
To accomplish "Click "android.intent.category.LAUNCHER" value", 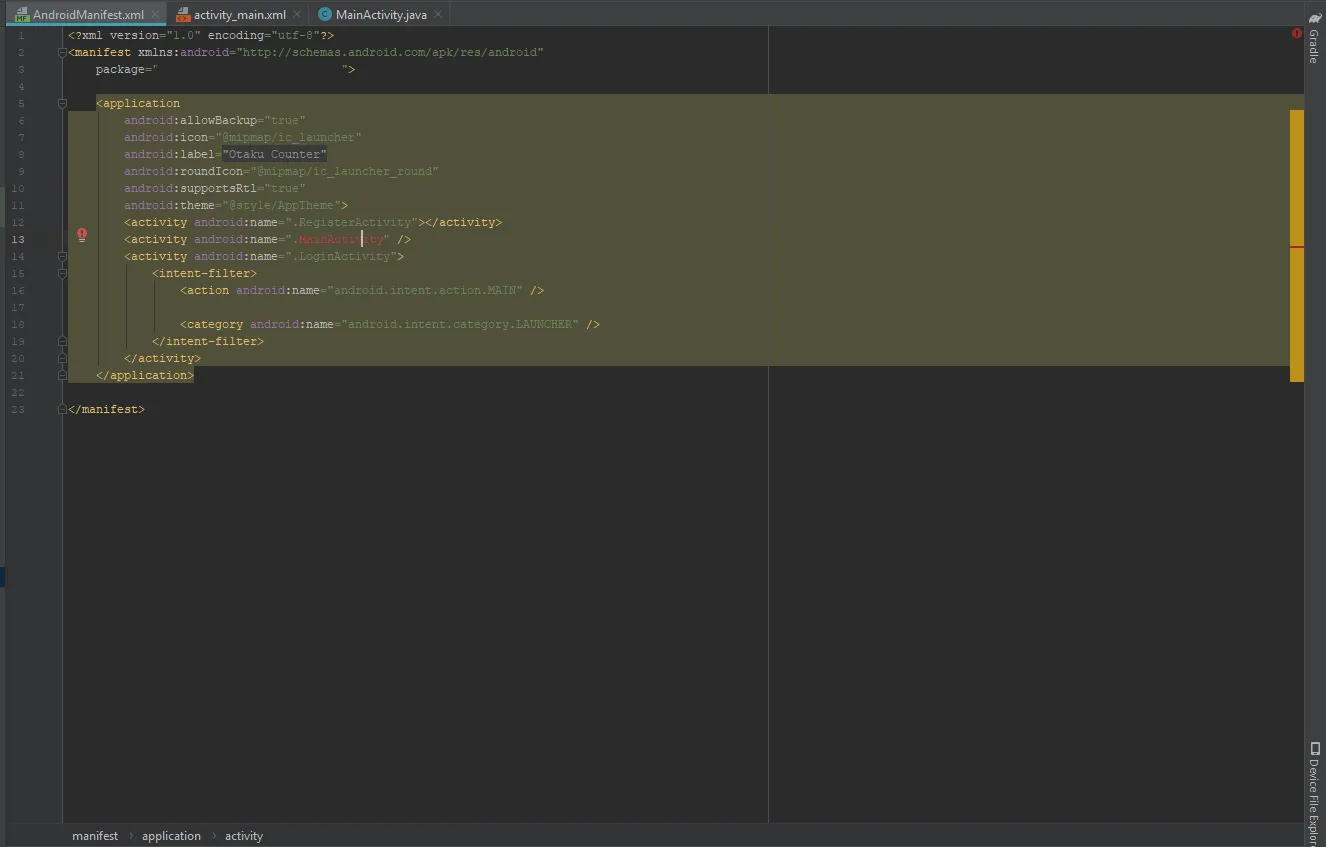I will pos(459,324).
